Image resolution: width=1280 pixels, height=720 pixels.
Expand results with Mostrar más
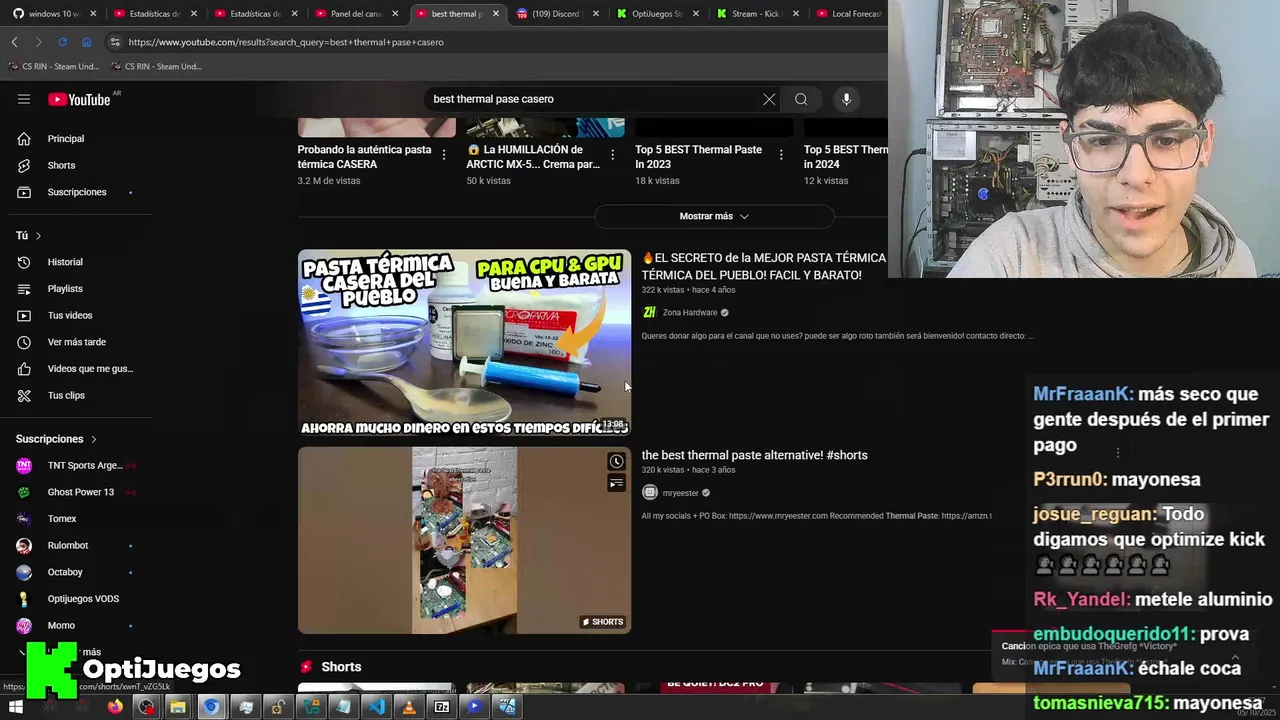pos(714,216)
